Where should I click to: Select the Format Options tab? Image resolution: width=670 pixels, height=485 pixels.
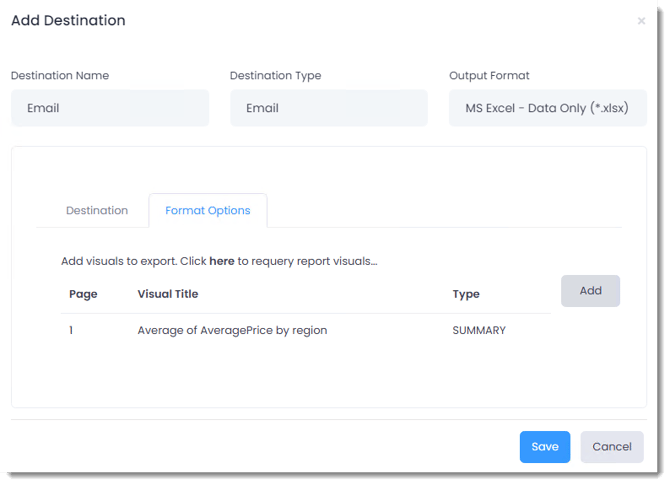pyautogui.click(x=208, y=210)
